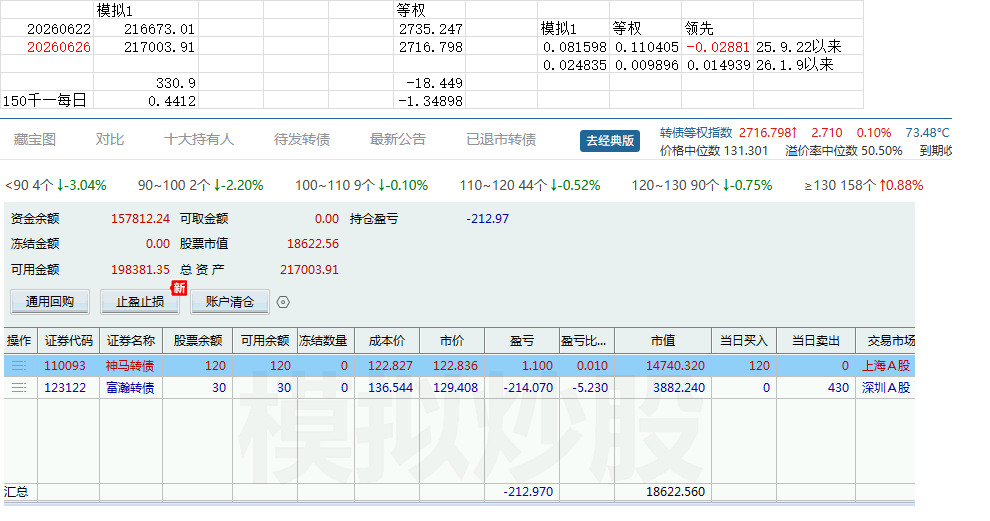Select spreadsheet cell 20260626
990x521 pixels.
(x=47, y=47)
